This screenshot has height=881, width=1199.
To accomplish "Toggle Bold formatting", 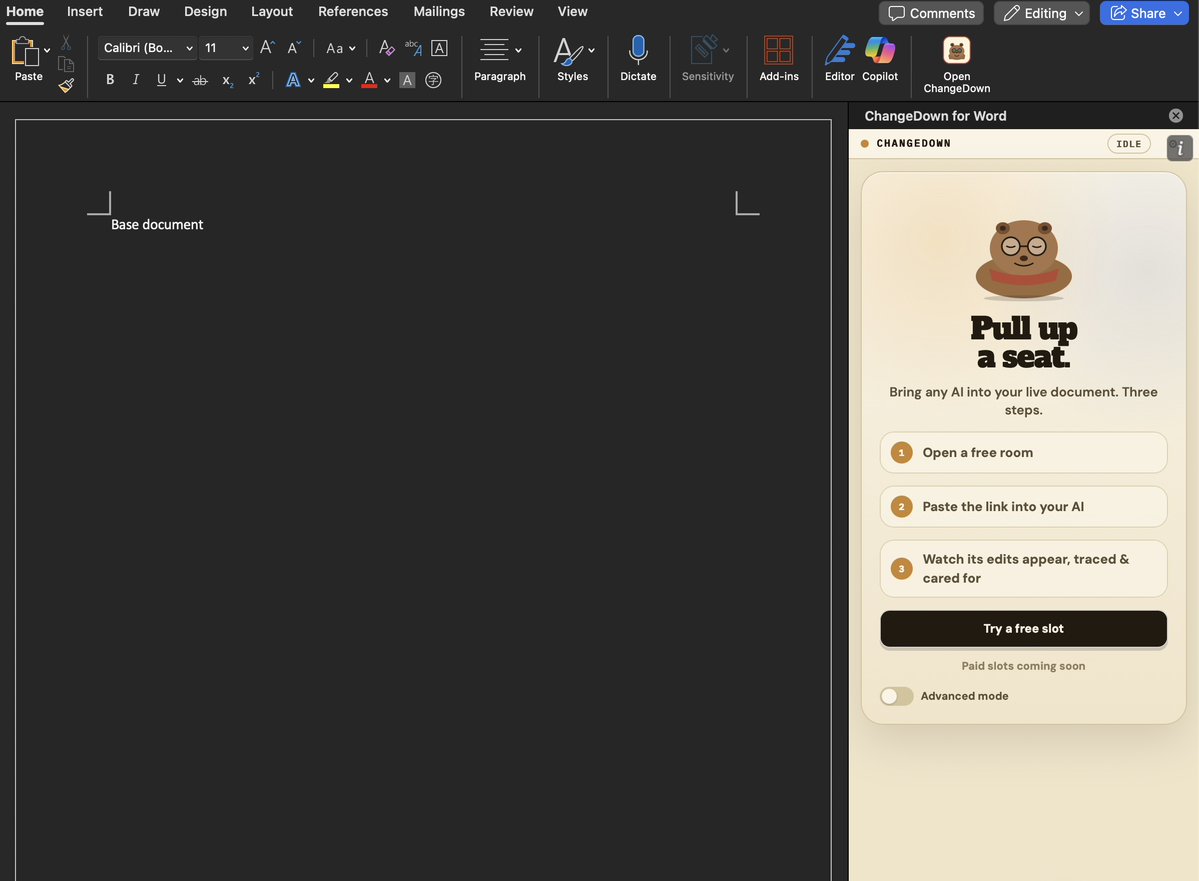I will point(110,80).
